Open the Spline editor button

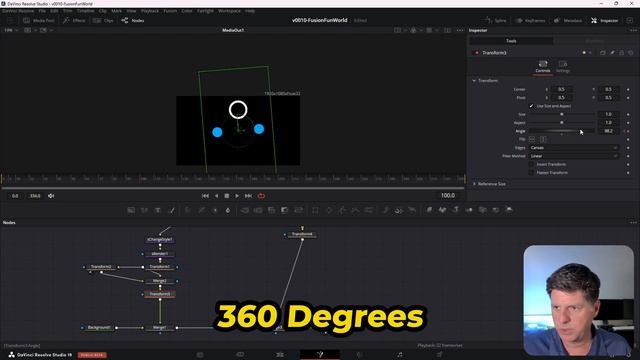496,20
